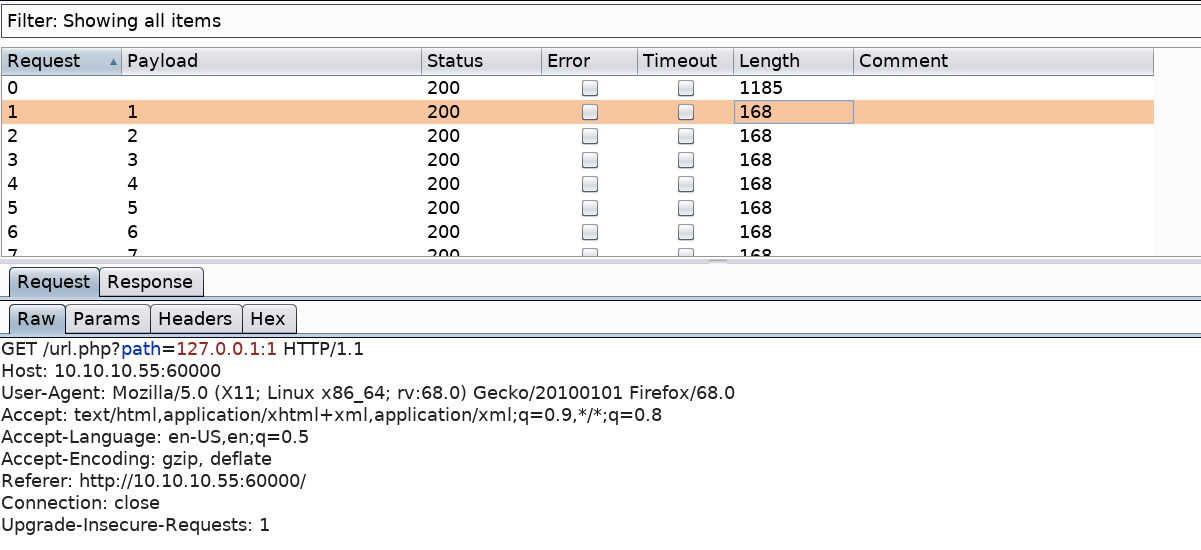
Task: Click the Filter: Showing all items bar
Action: (x=600, y=21)
